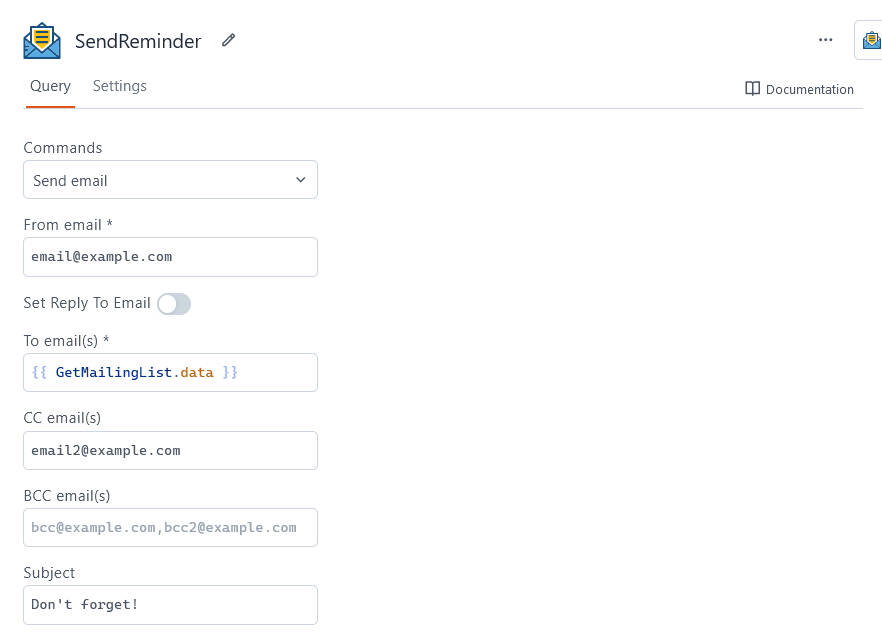Screen dimensions: 882x644
Task: Open the Documentation link
Action: coord(810,89)
